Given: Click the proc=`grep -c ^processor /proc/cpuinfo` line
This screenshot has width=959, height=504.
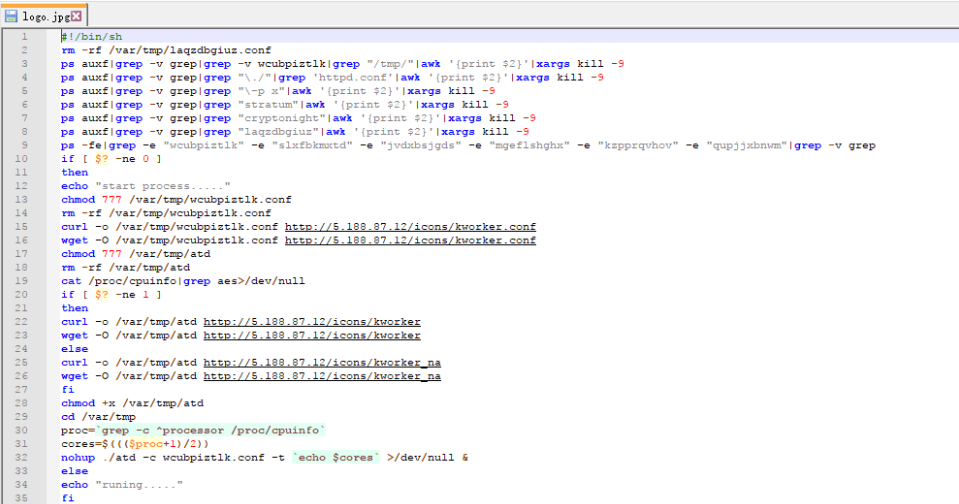Looking at the screenshot, I should click(x=193, y=431).
